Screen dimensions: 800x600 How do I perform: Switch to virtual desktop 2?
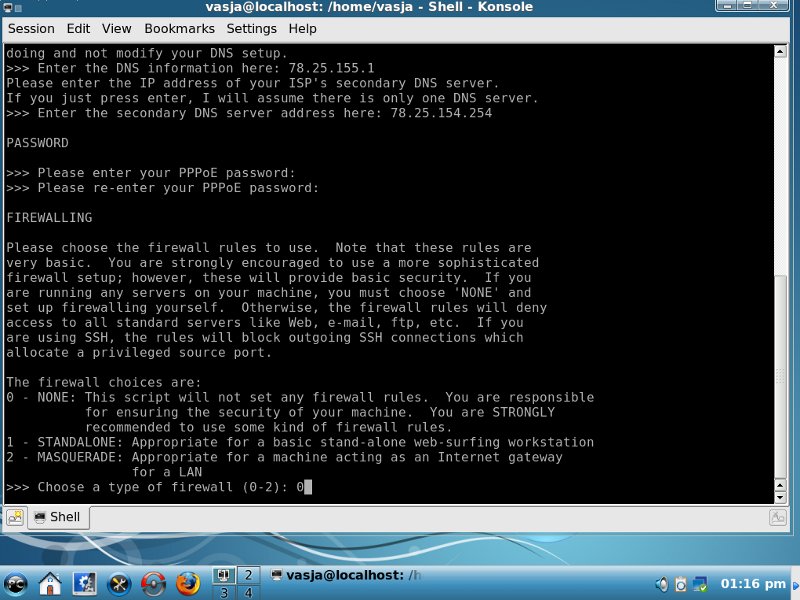click(247, 574)
